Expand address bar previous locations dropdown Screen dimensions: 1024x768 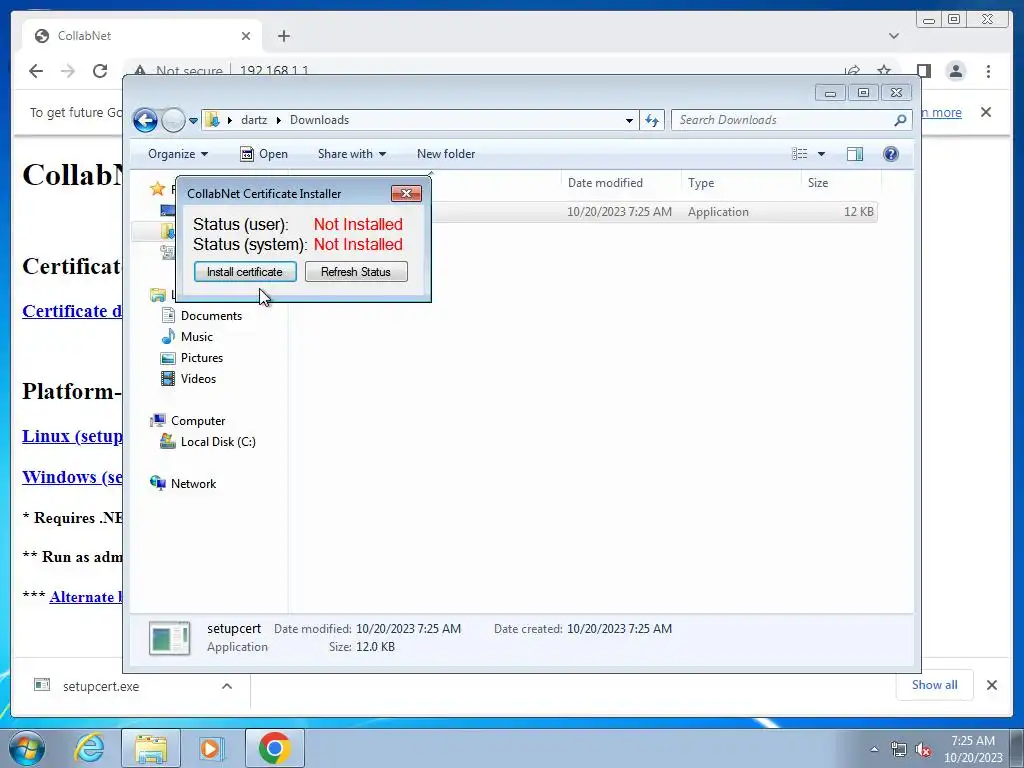tap(629, 120)
